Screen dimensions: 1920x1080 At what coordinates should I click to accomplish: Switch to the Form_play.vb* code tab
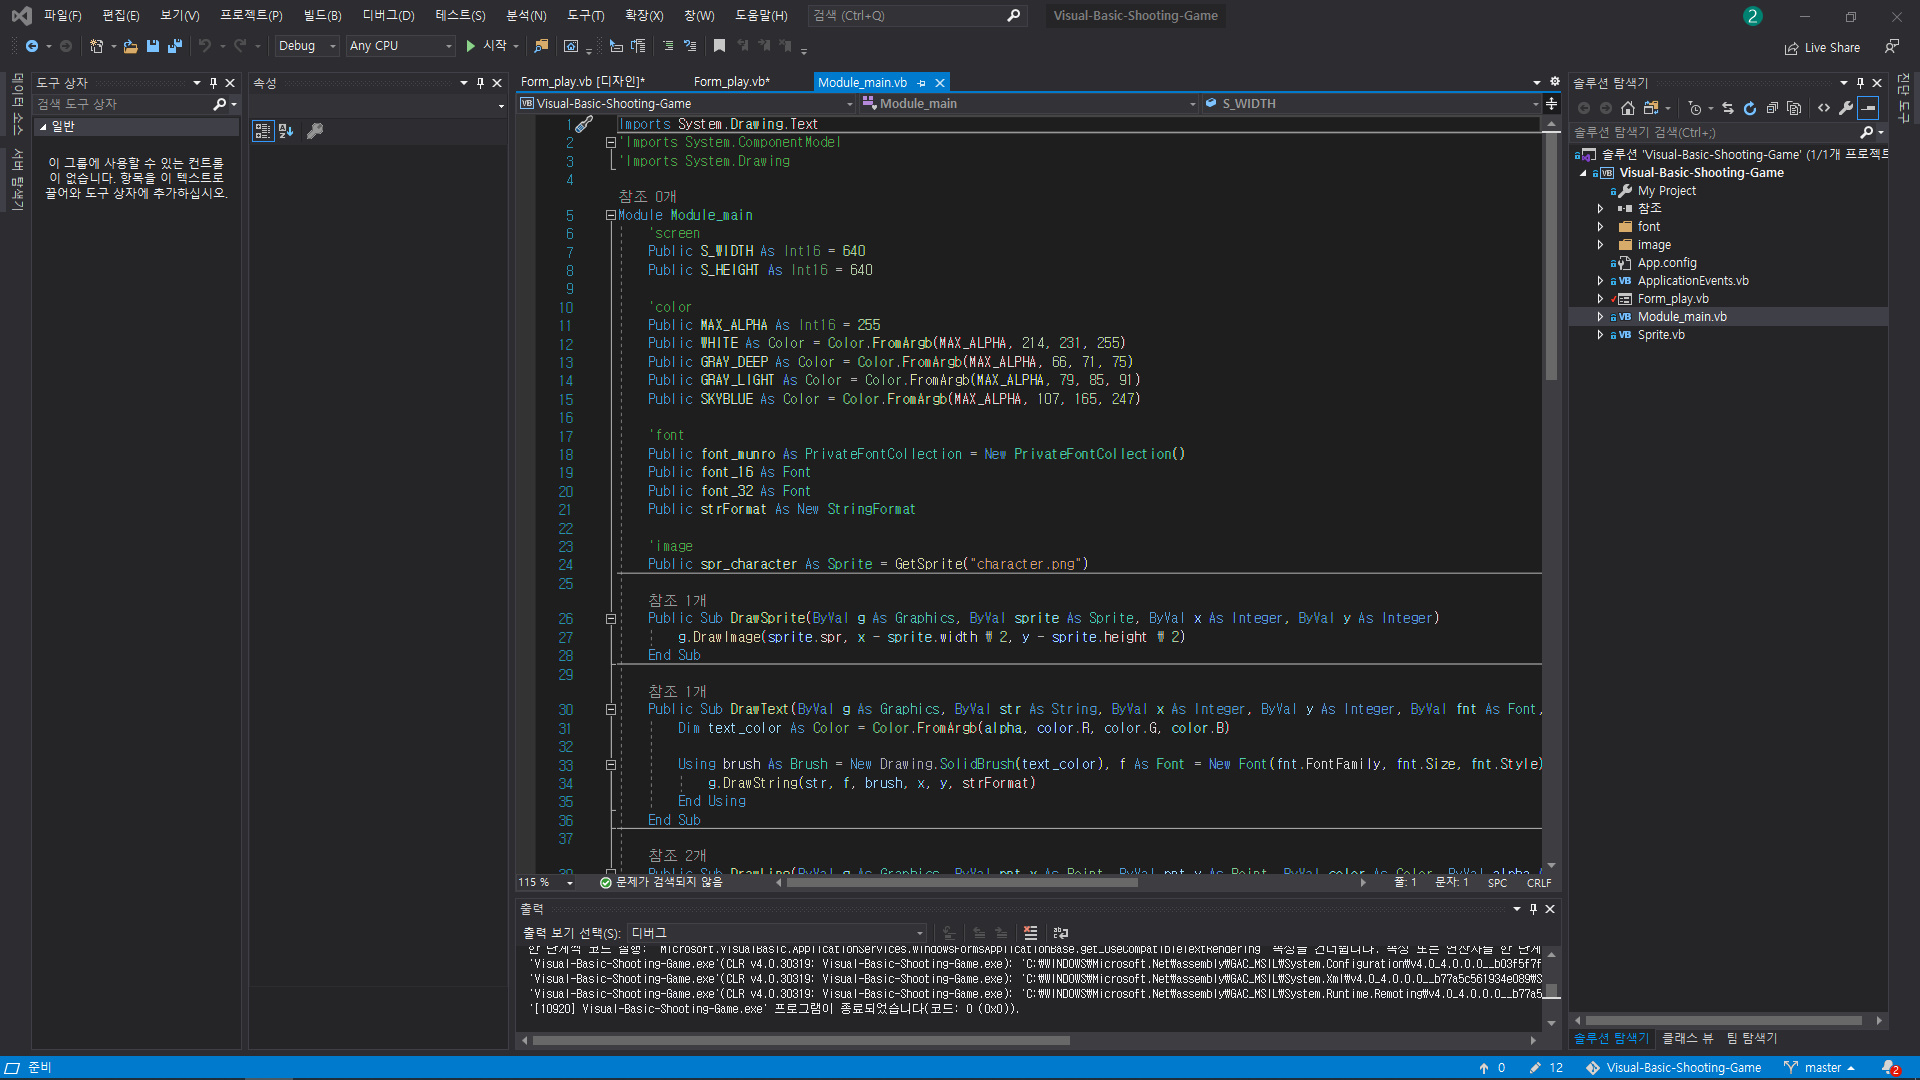pyautogui.click(x=731, y=82)
